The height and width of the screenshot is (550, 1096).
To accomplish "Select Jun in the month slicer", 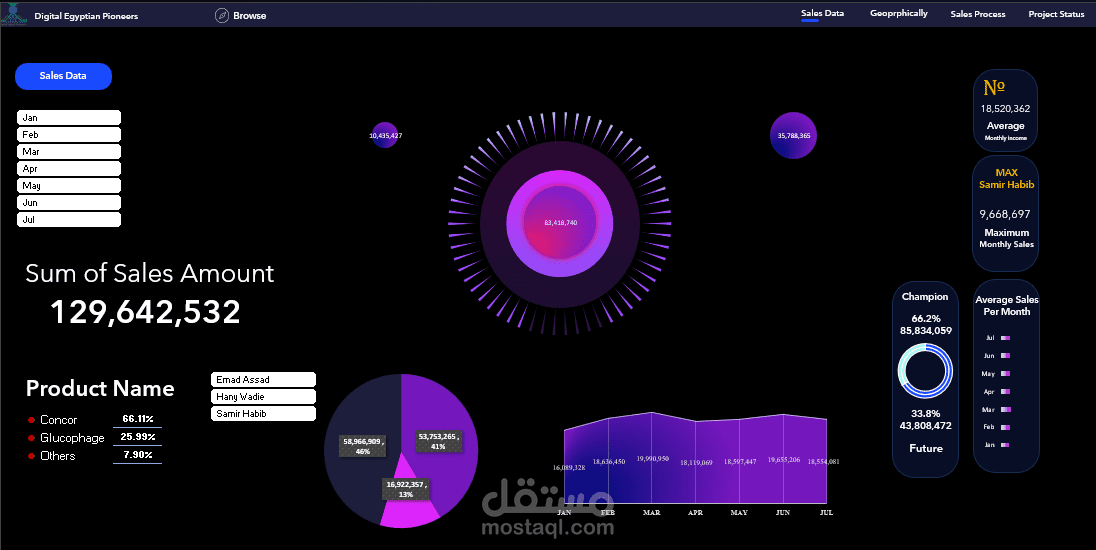I will (68, 203).
